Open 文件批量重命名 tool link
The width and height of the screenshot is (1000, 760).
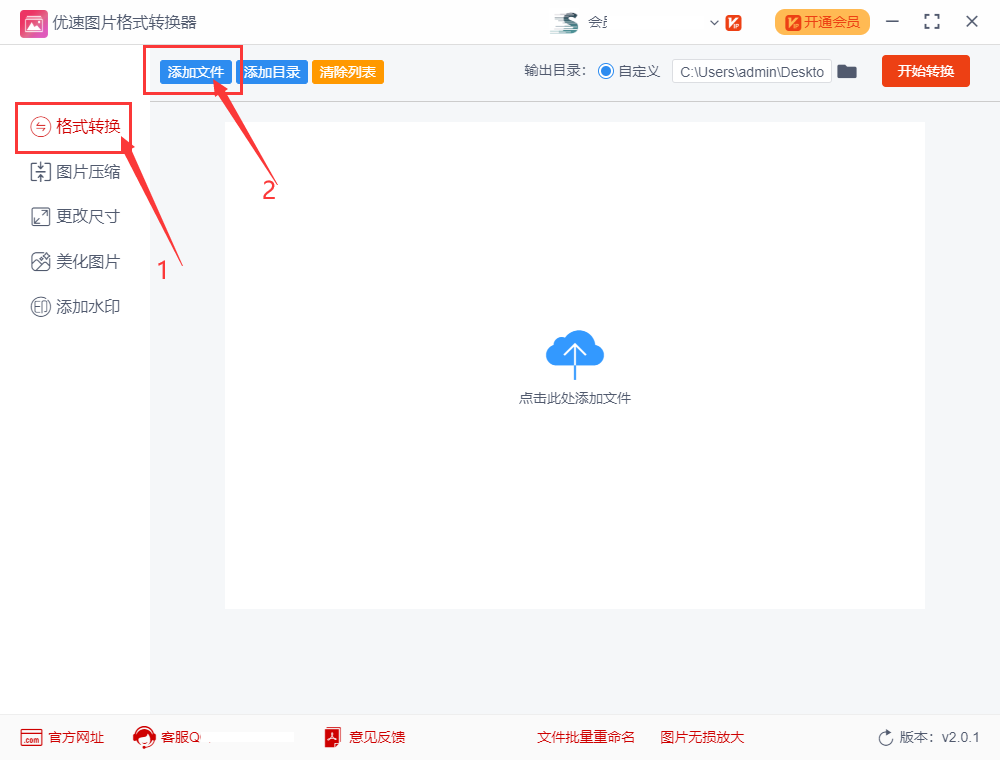coord(586,737)
